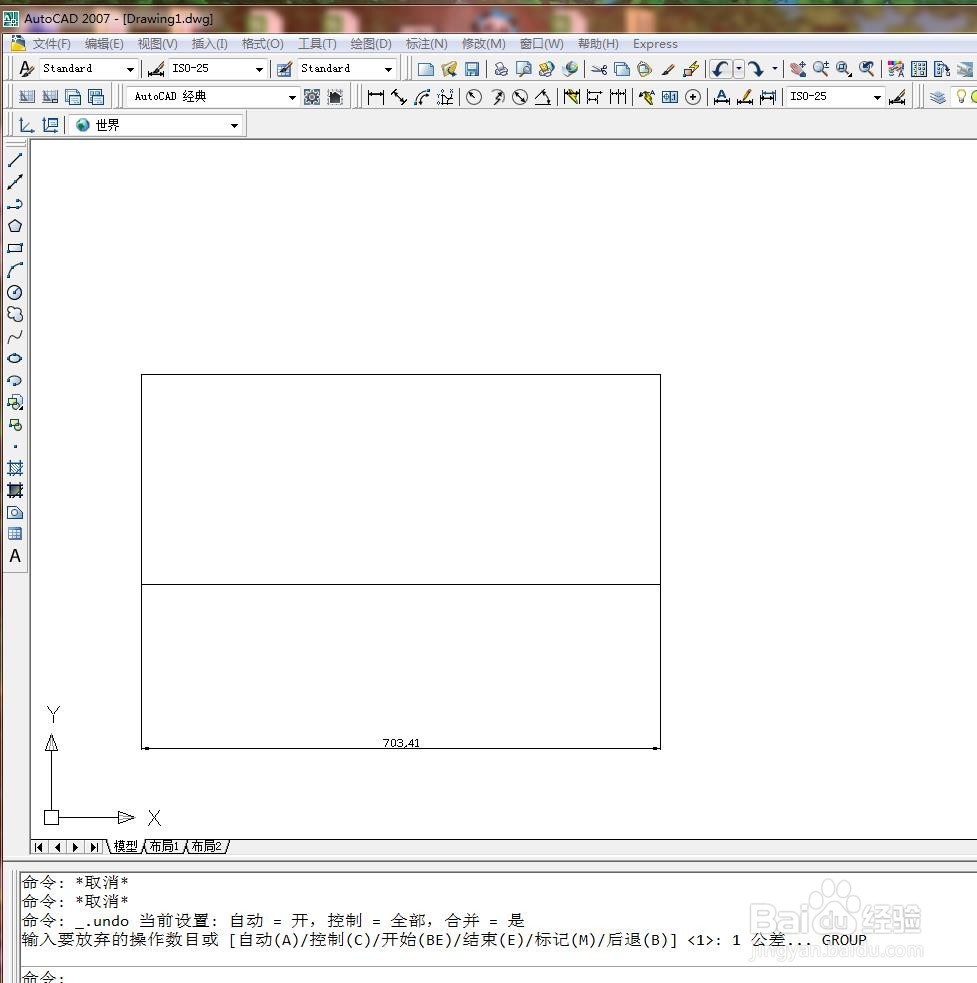Select the Point tool
Image resolution: width=977 pixels, height=983 pixels.
tap(15, 446)
